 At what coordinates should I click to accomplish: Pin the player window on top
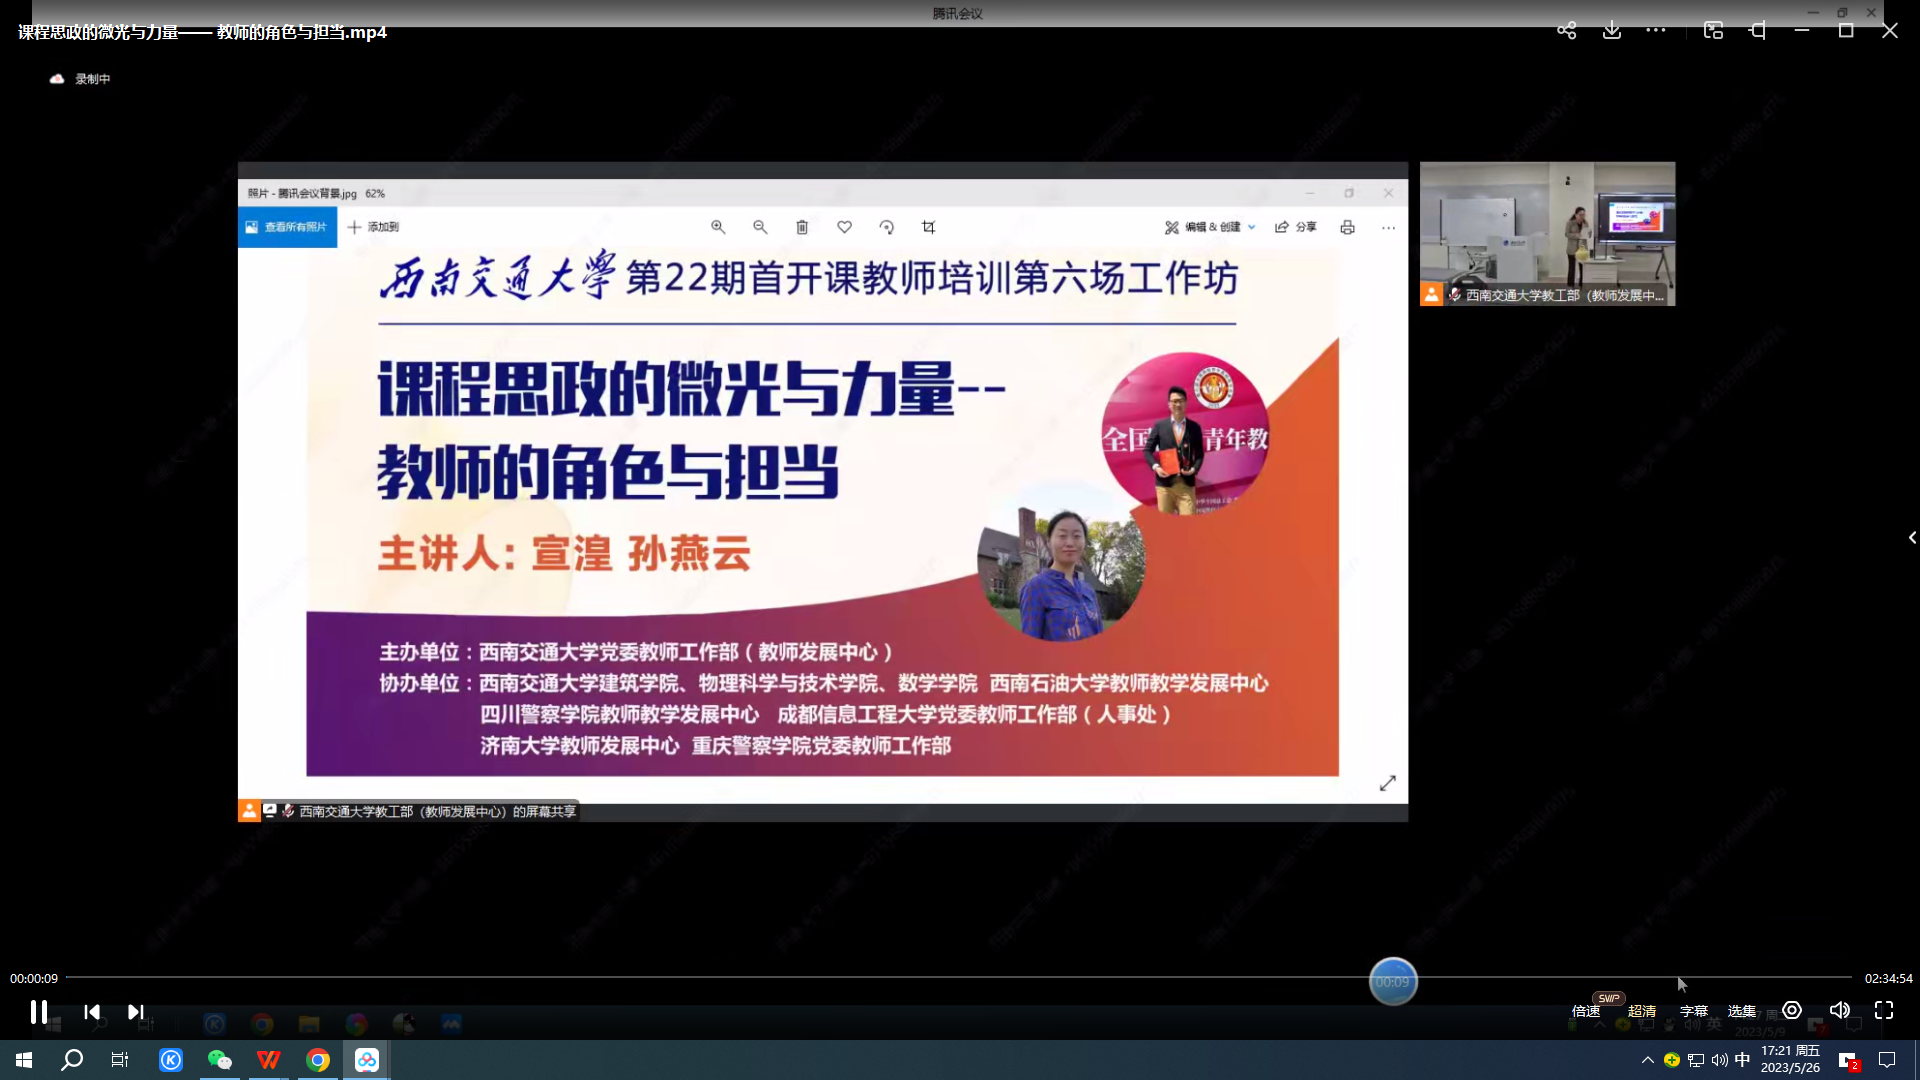[x=1757, y=31]
